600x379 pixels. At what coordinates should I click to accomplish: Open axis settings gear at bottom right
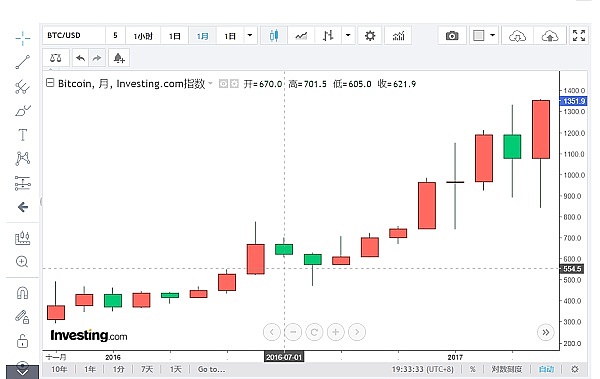click(575, 369)
